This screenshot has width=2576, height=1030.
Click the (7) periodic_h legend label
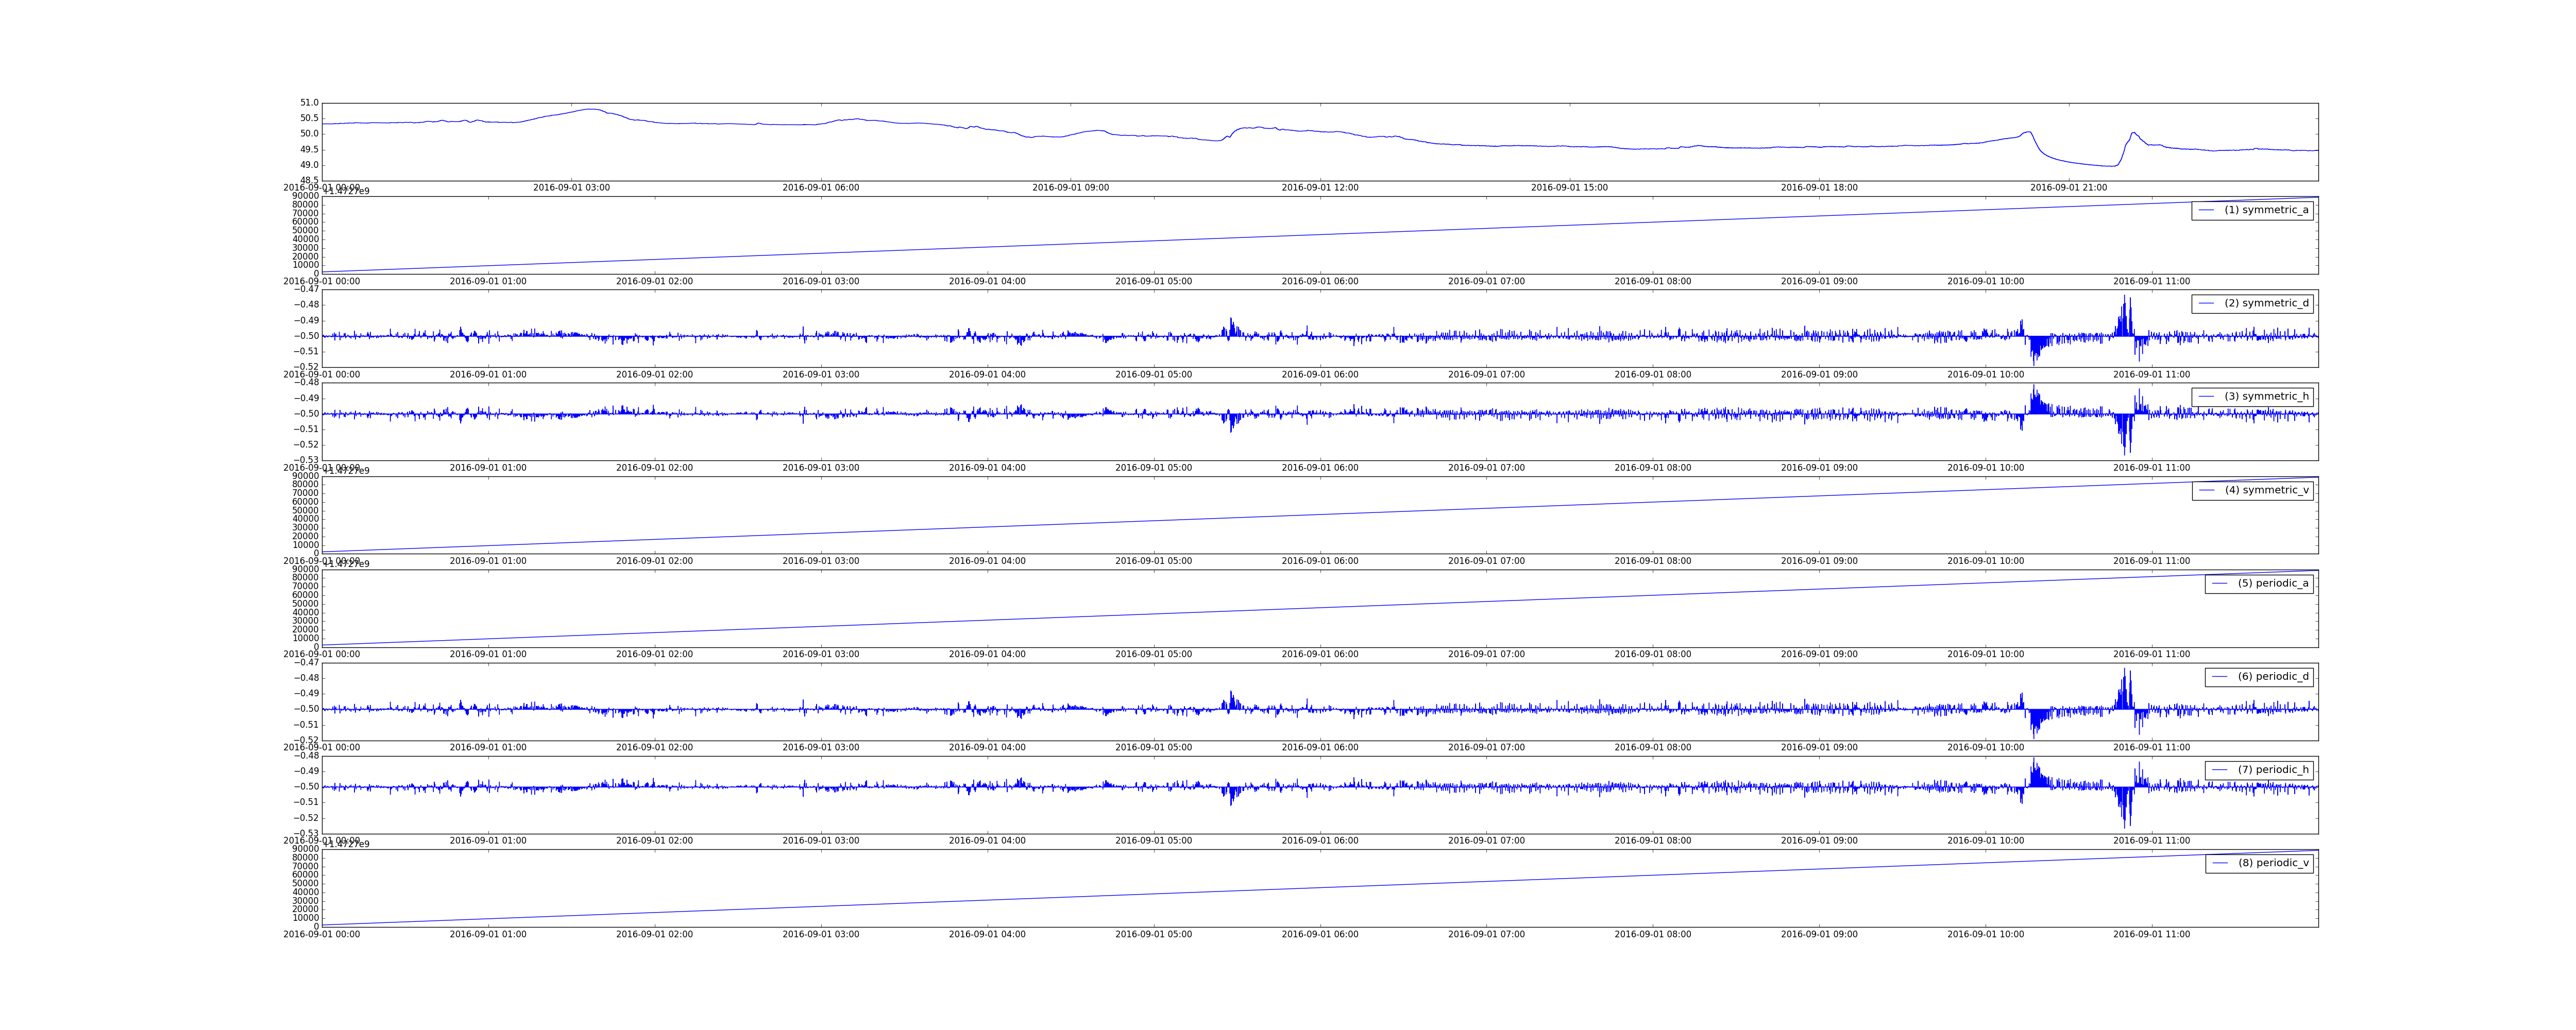pos(2273,770)
